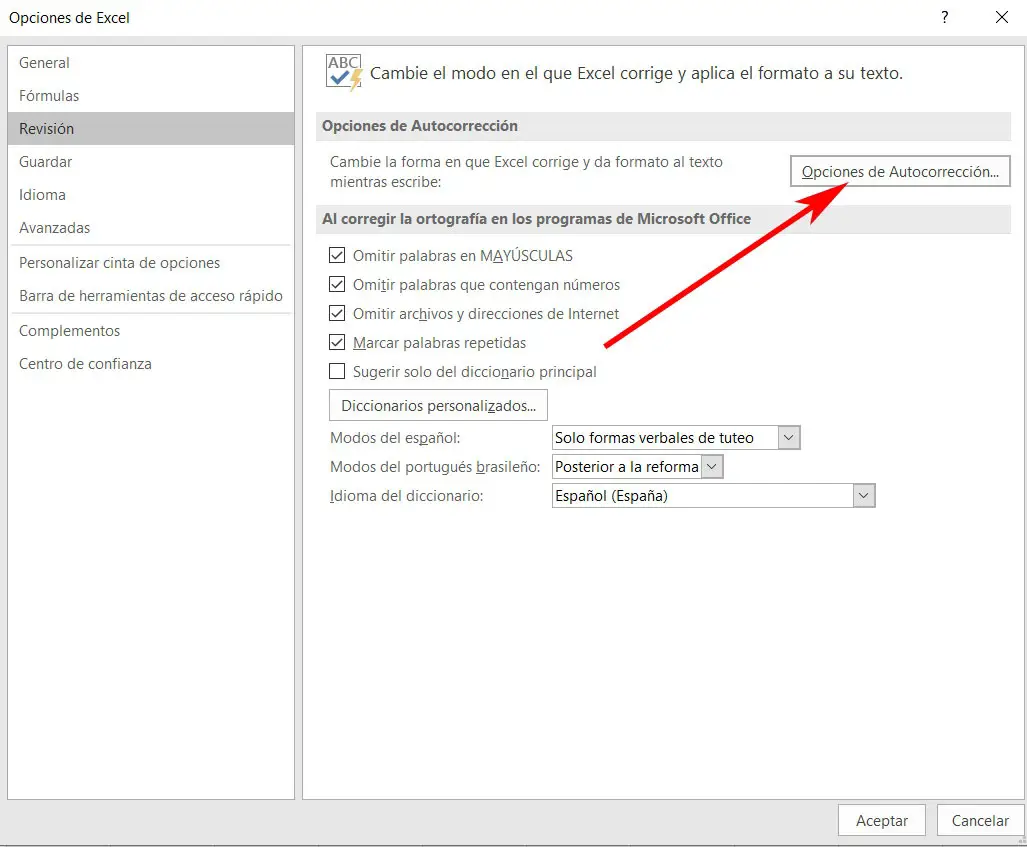Open Personalizar cinta de opciones
Viewport: 1027px width, 847px height.
tap(151, 263)
